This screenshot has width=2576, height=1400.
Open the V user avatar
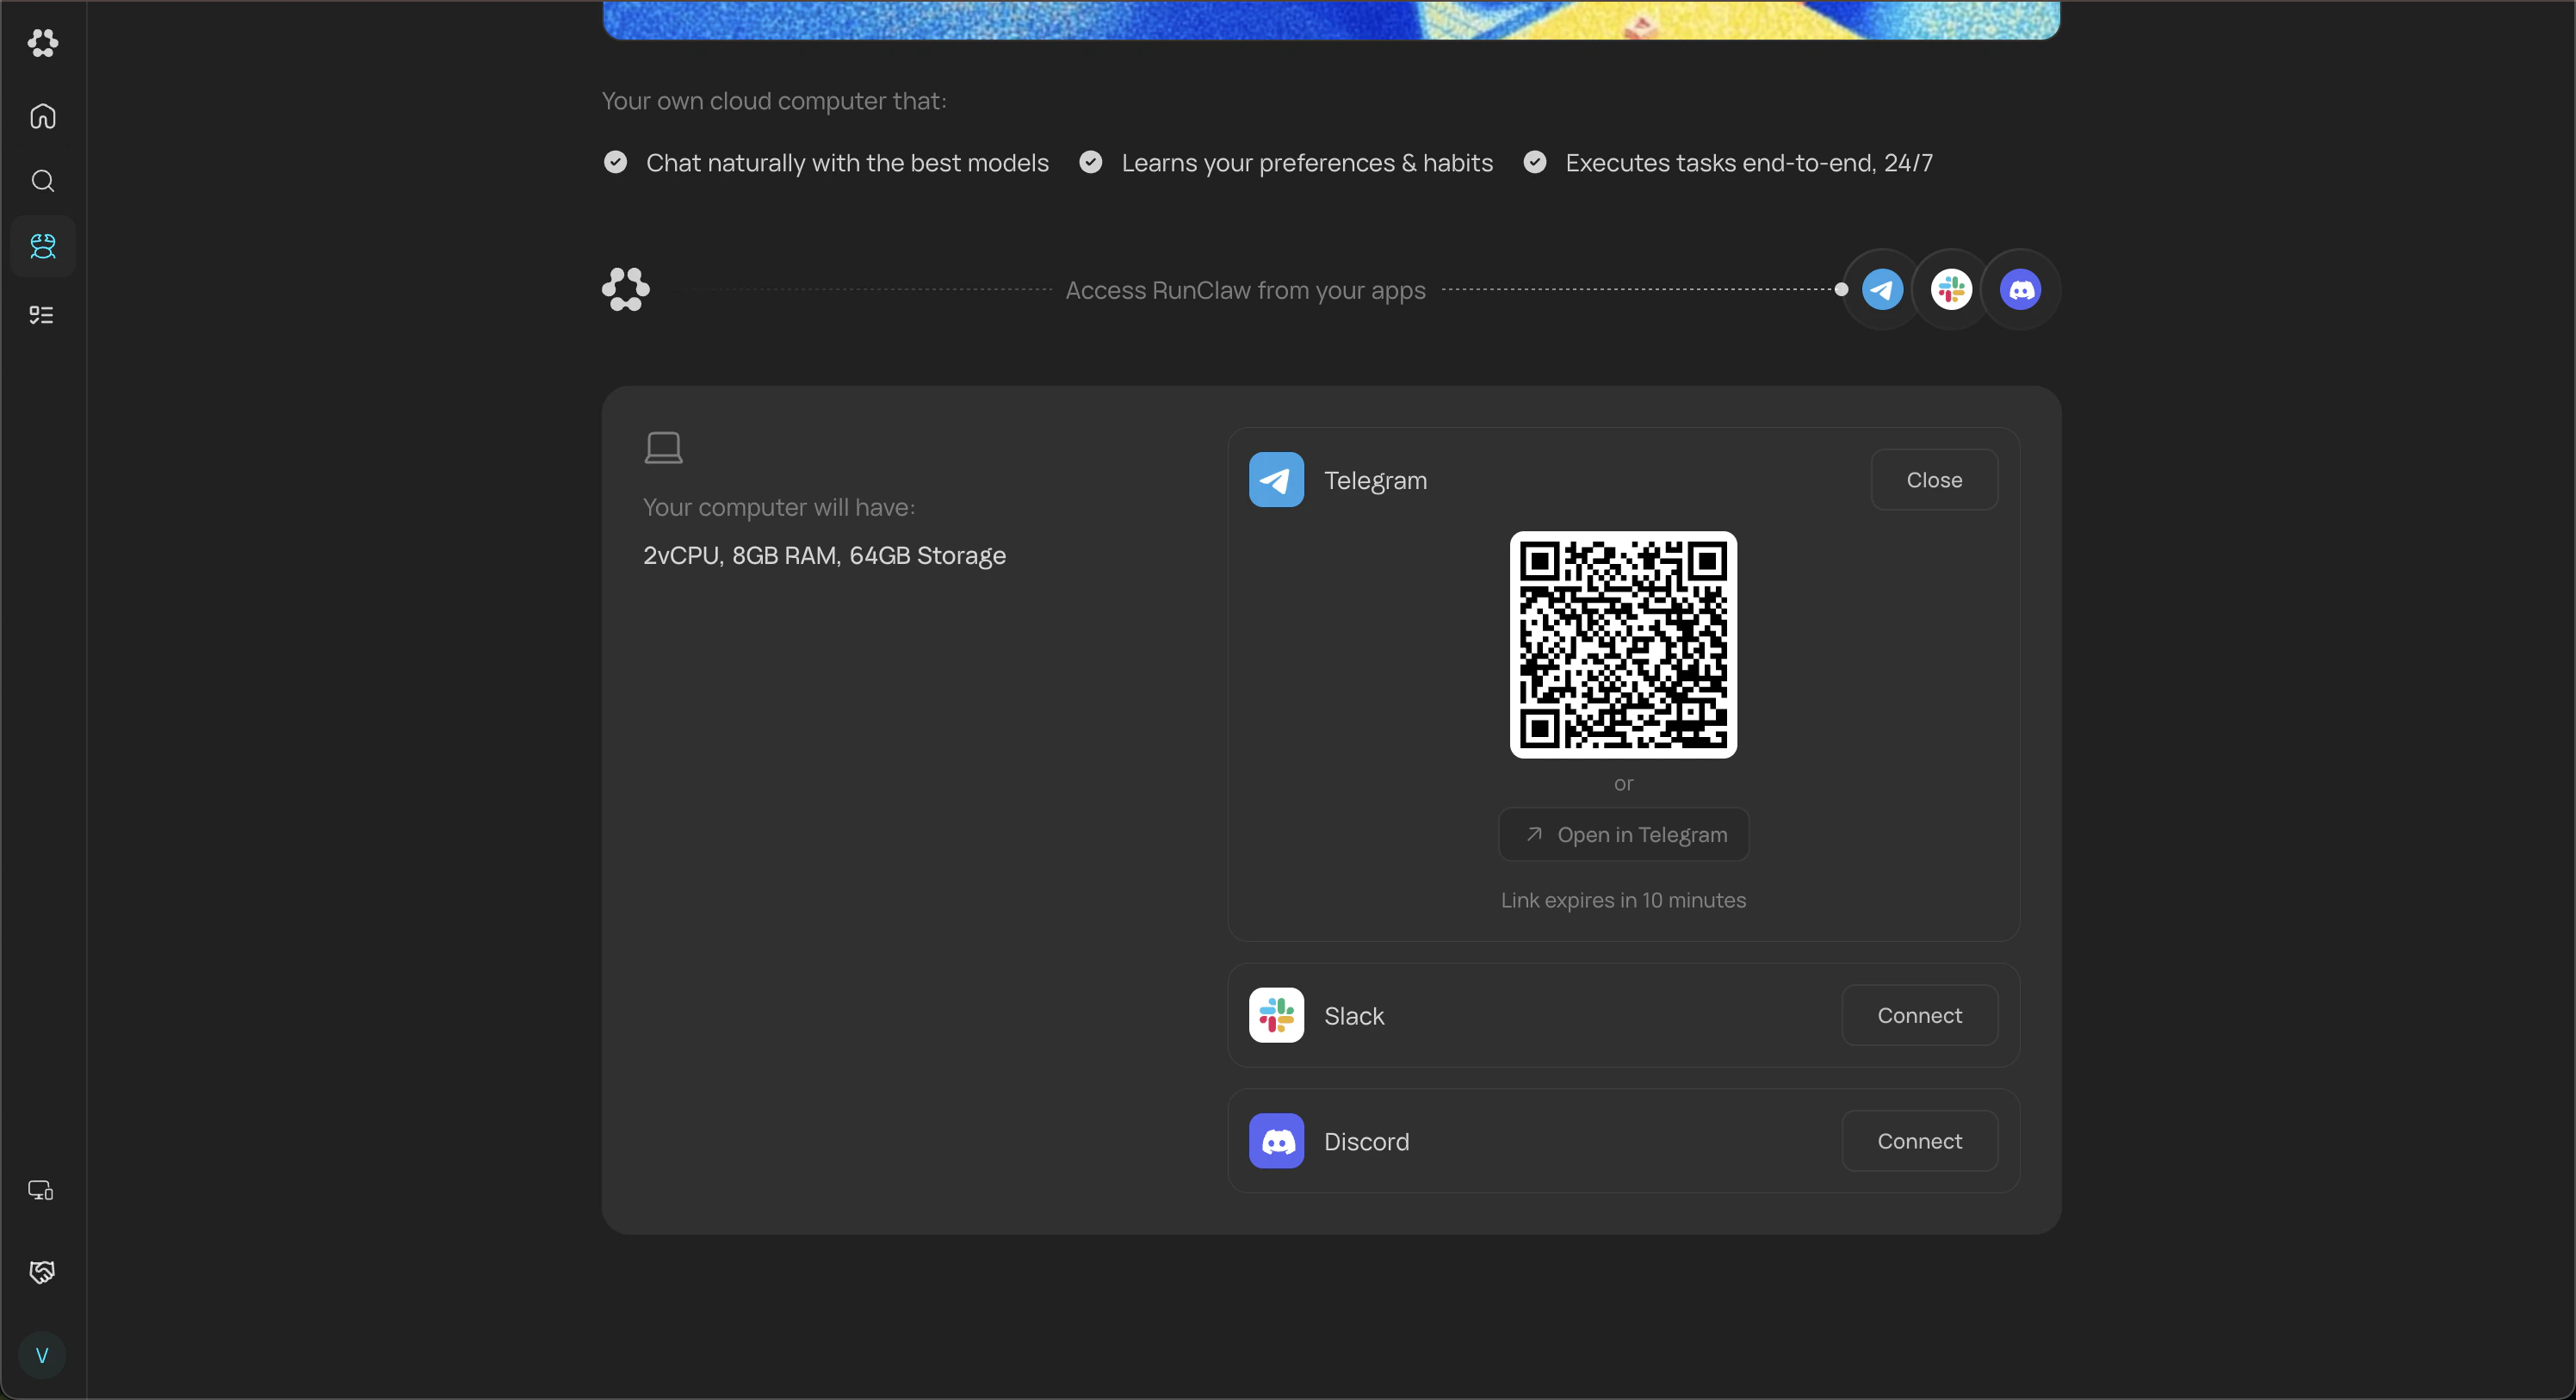42,1355
